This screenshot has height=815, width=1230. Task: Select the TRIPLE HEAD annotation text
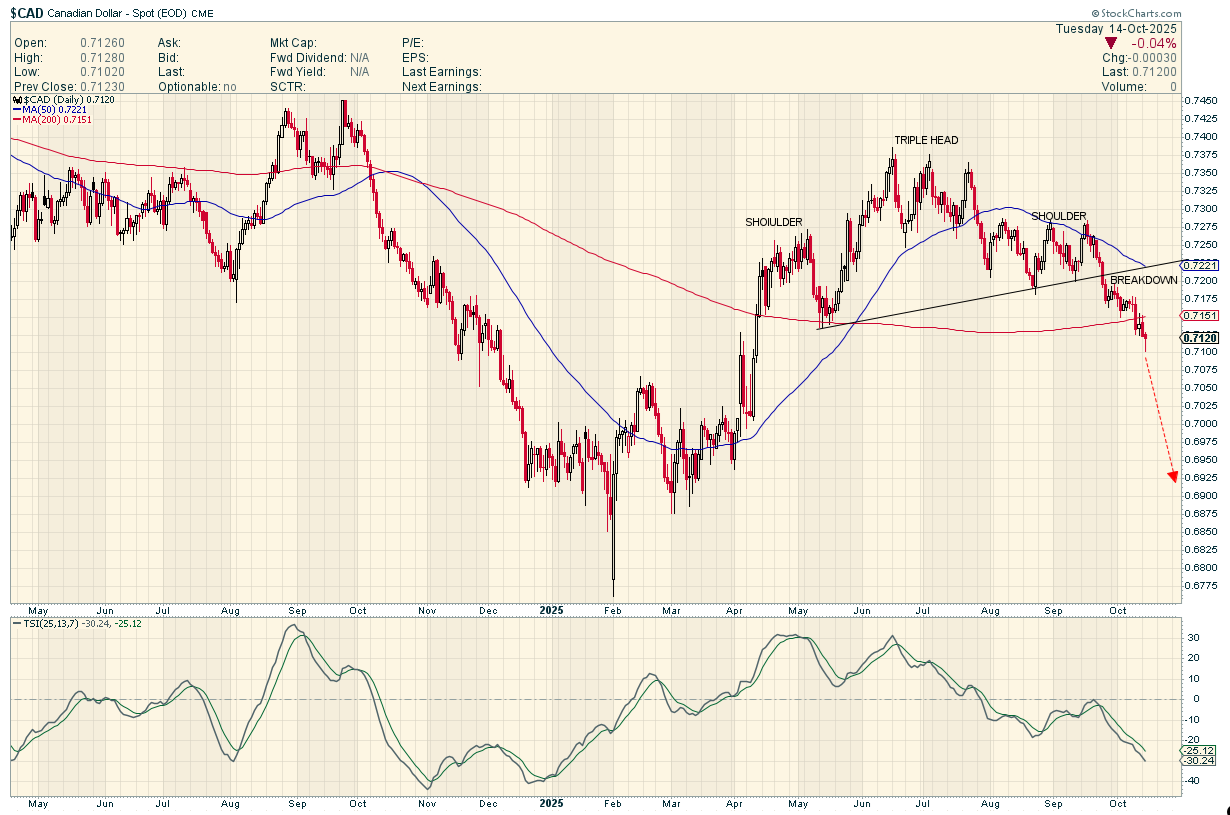point(926,141)
